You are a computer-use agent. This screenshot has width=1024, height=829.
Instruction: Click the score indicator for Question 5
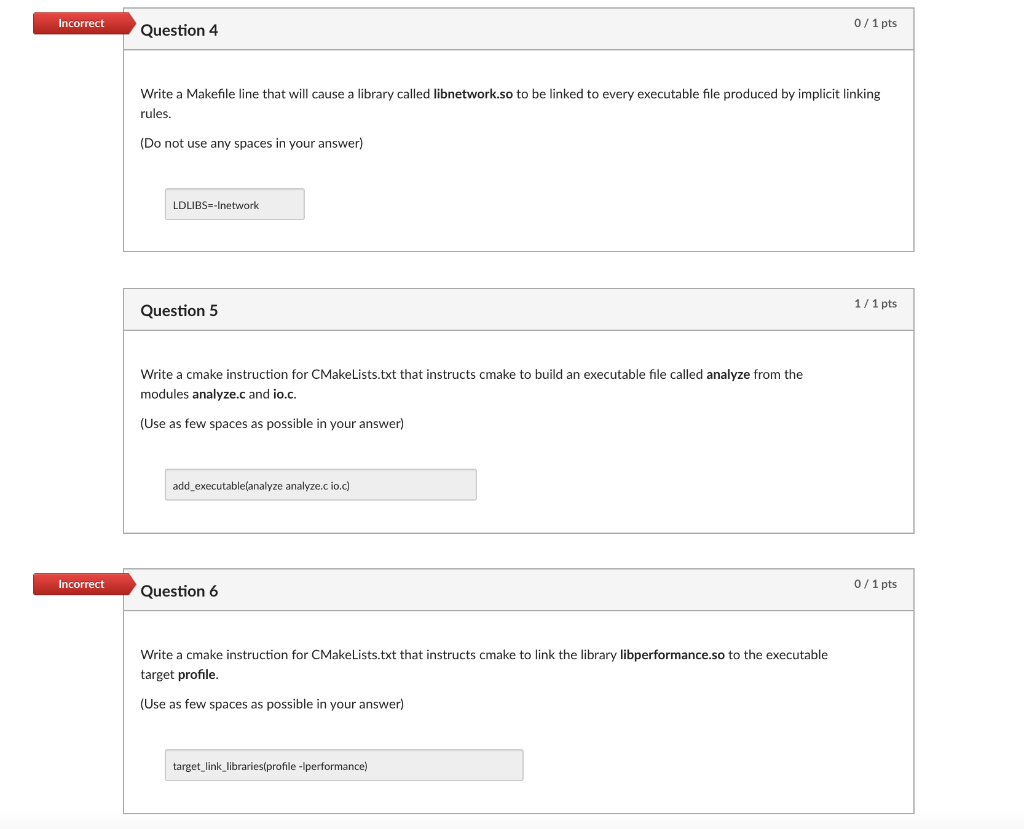(x=874, y=302)
